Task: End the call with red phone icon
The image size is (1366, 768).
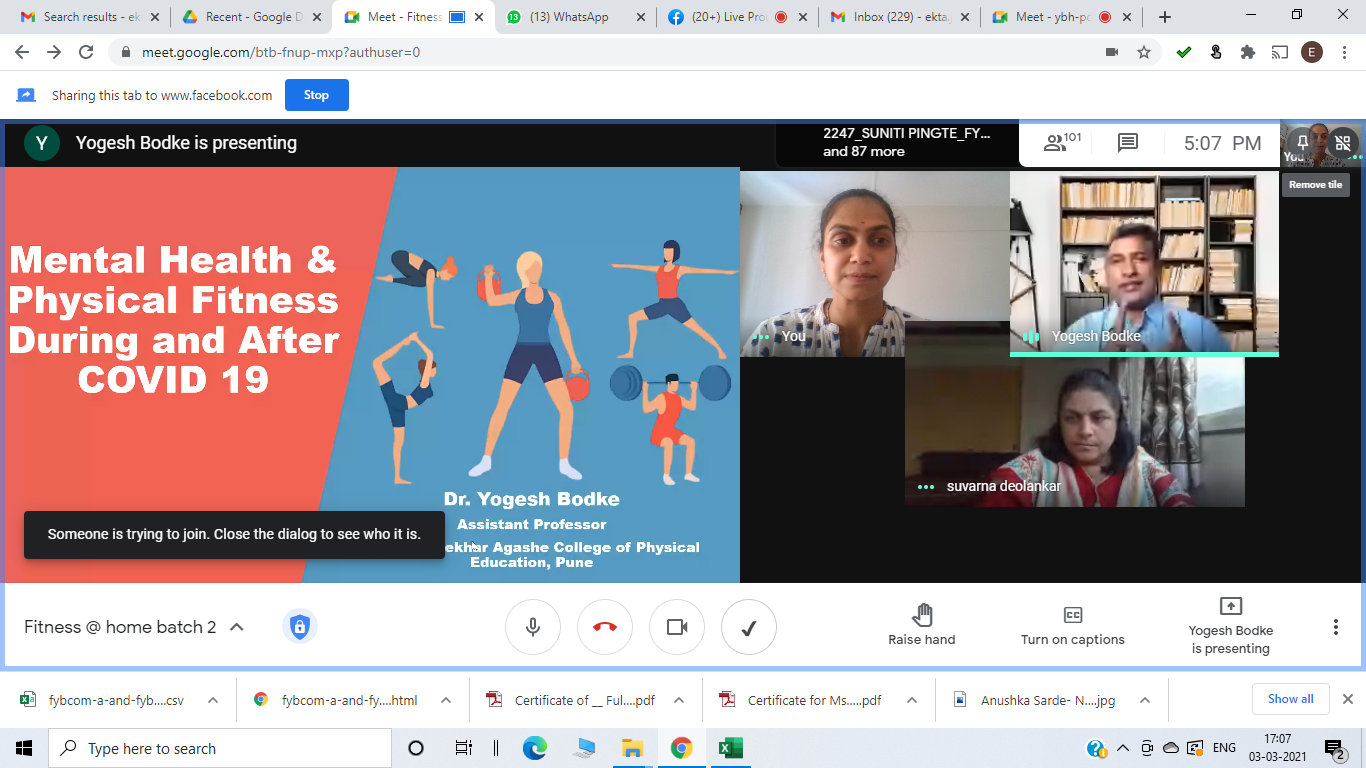Action: (605, 627)
